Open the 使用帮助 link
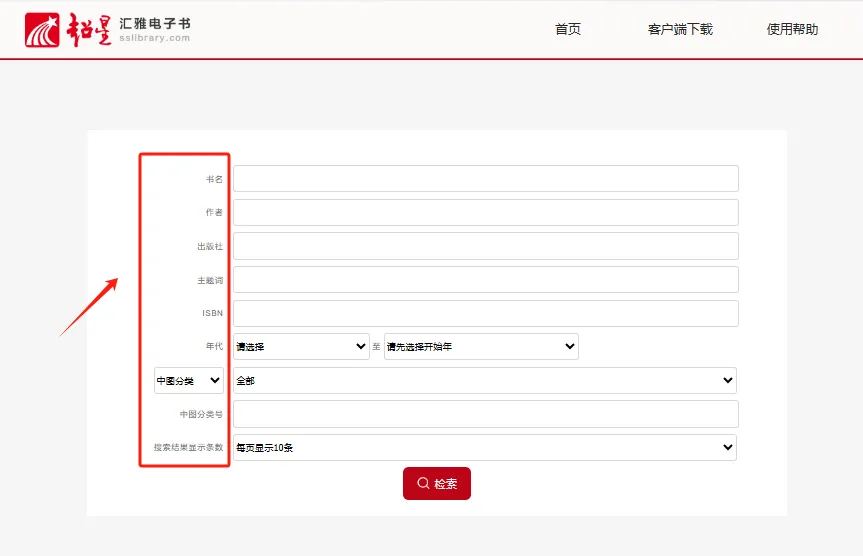The image size is (863, 556). point(792,29)
